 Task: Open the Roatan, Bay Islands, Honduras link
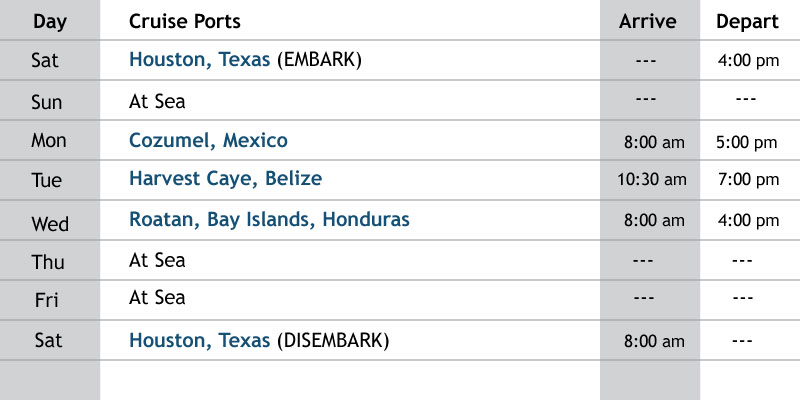[269, 219]
